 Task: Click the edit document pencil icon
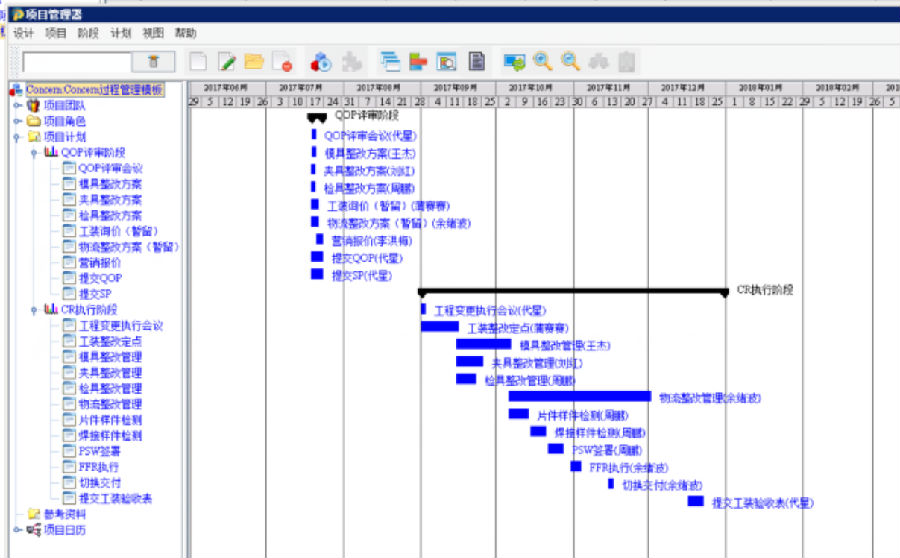pyautogui.click(x=227, y=61)
